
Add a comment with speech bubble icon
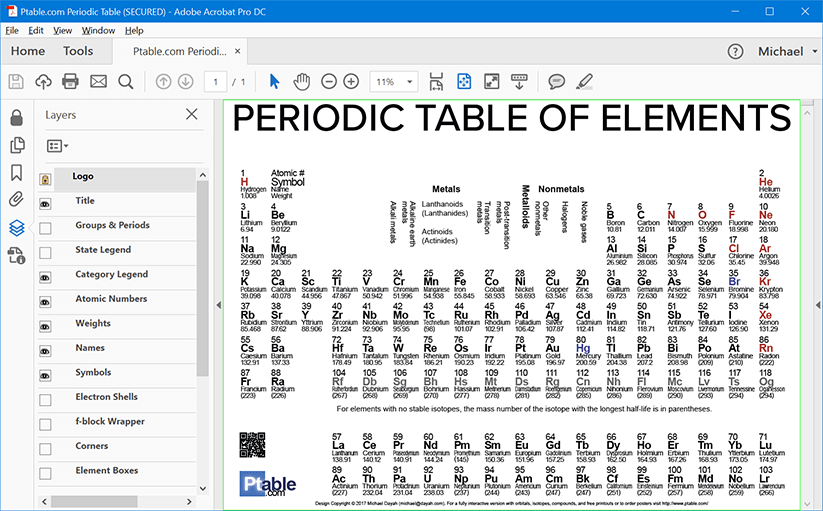pos(556,81)
